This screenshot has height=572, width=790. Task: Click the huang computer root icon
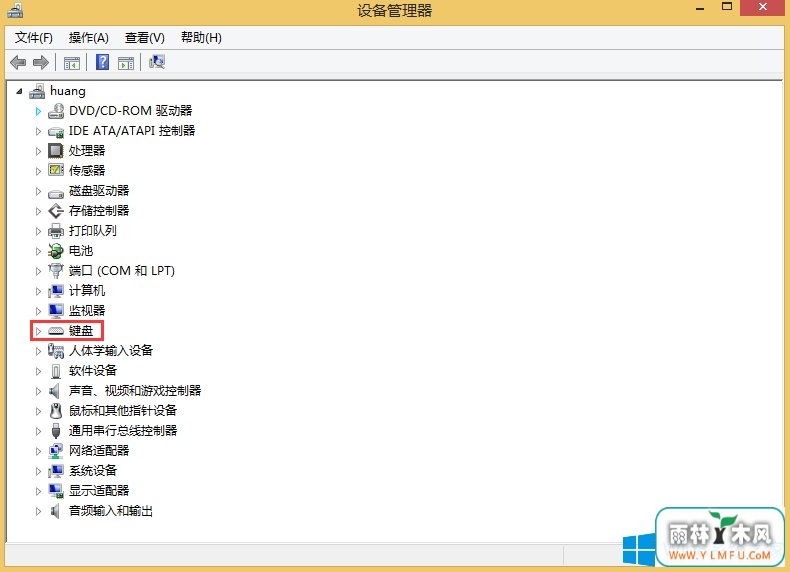click(37, 91)
